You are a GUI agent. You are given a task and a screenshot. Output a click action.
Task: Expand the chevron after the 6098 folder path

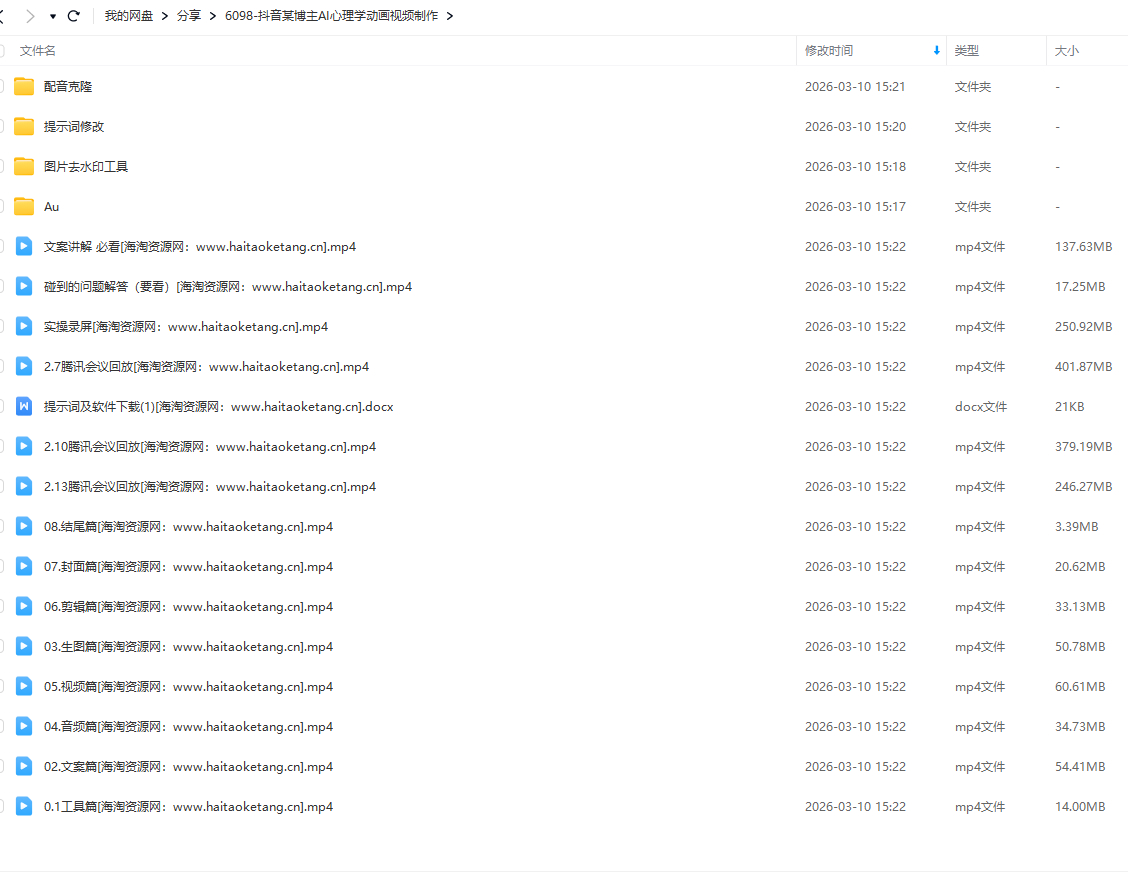tap(450, 16)
